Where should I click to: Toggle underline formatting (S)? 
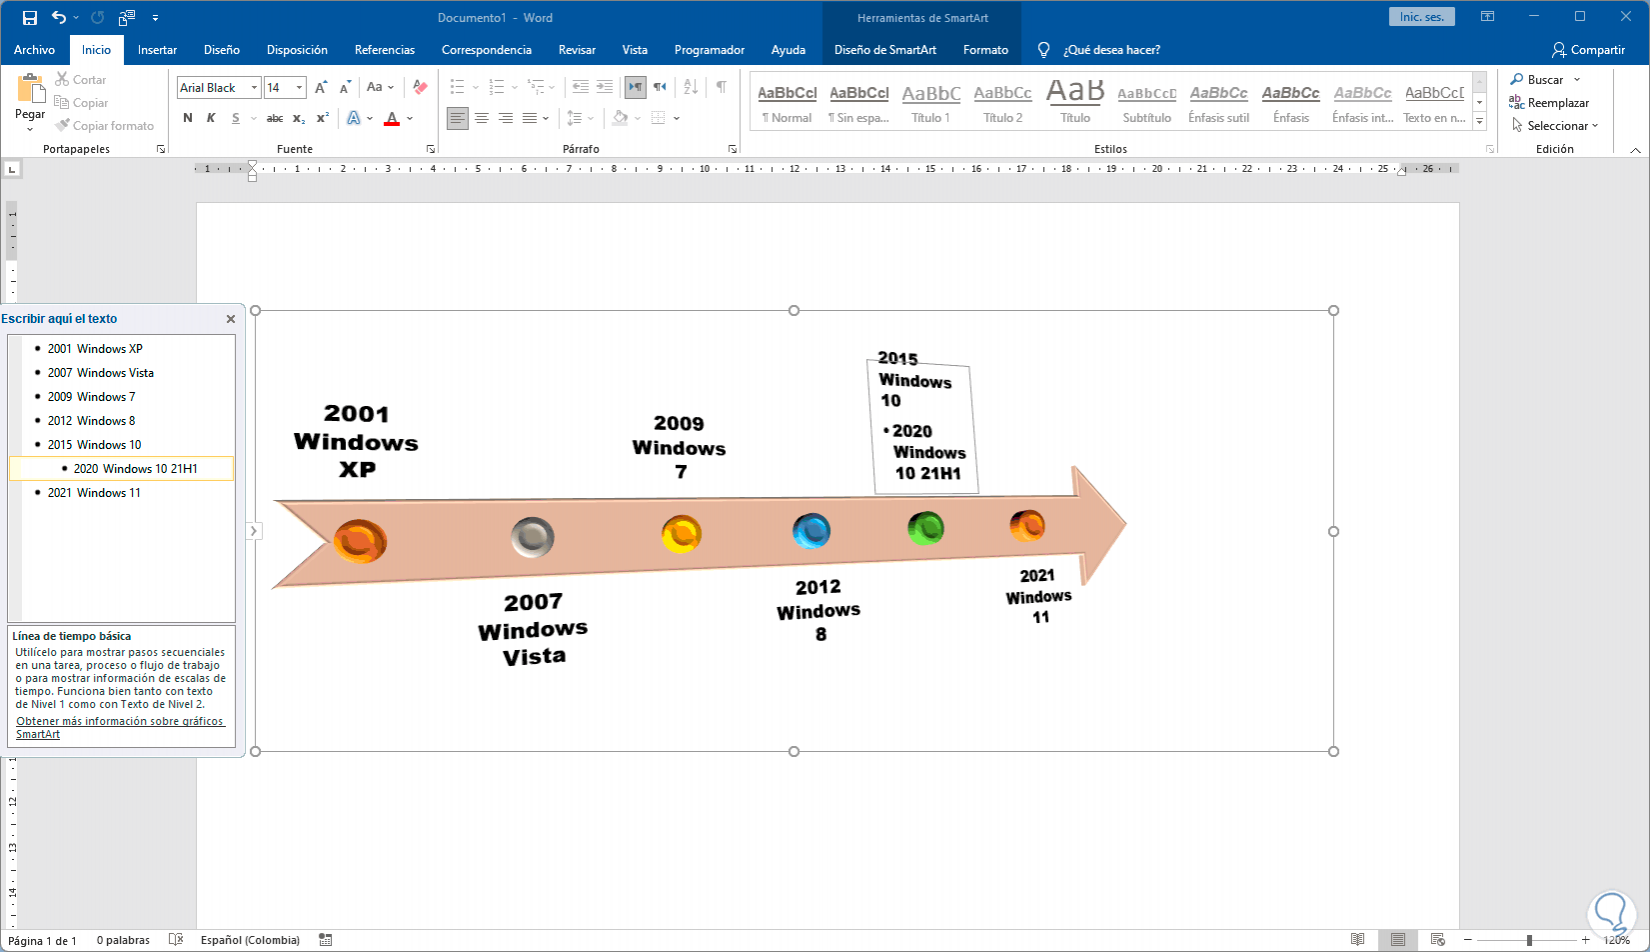pos(236,118)
